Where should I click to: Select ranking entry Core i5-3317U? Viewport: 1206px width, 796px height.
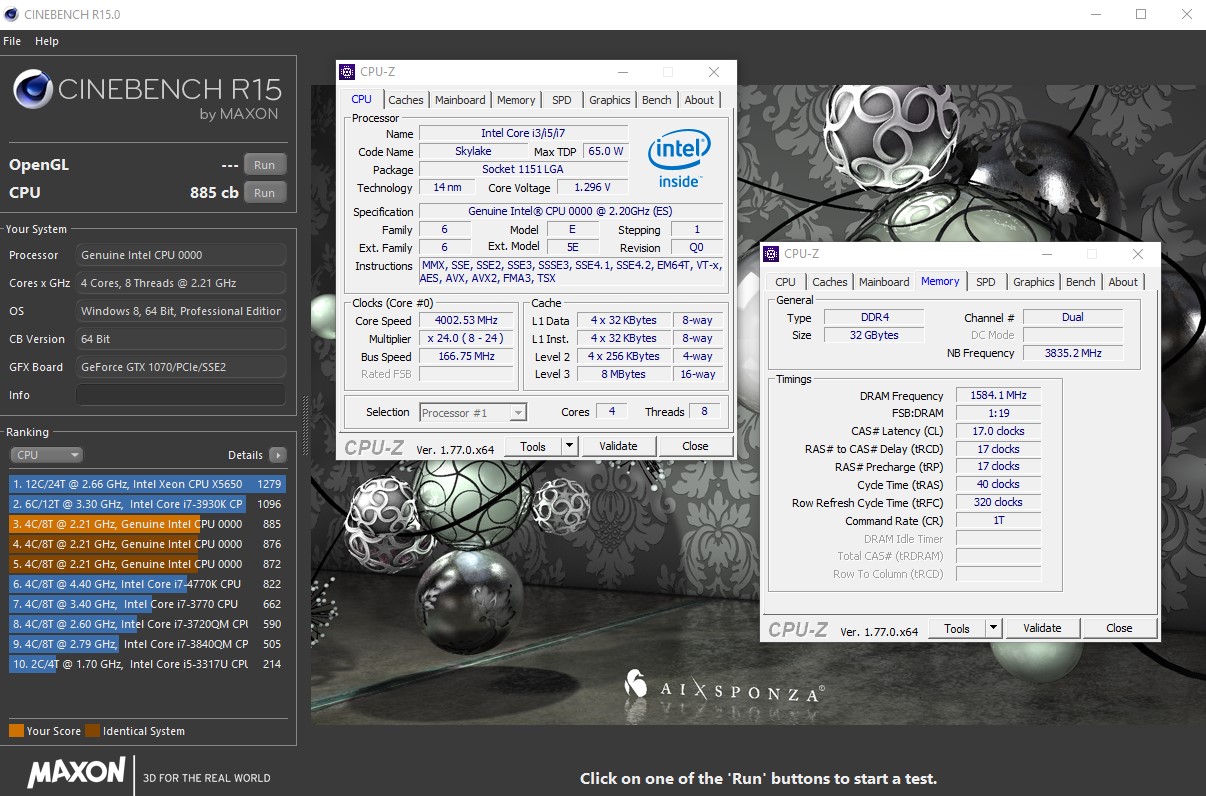[x=148, y=664]
